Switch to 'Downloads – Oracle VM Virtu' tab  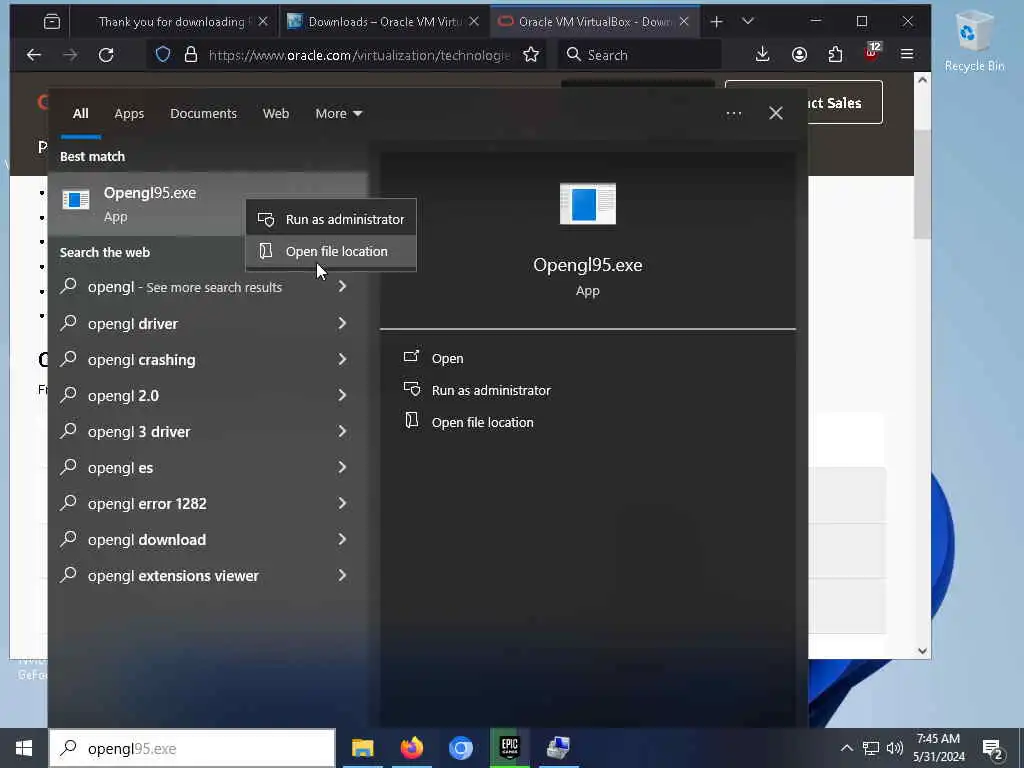(x=384, y=22)
